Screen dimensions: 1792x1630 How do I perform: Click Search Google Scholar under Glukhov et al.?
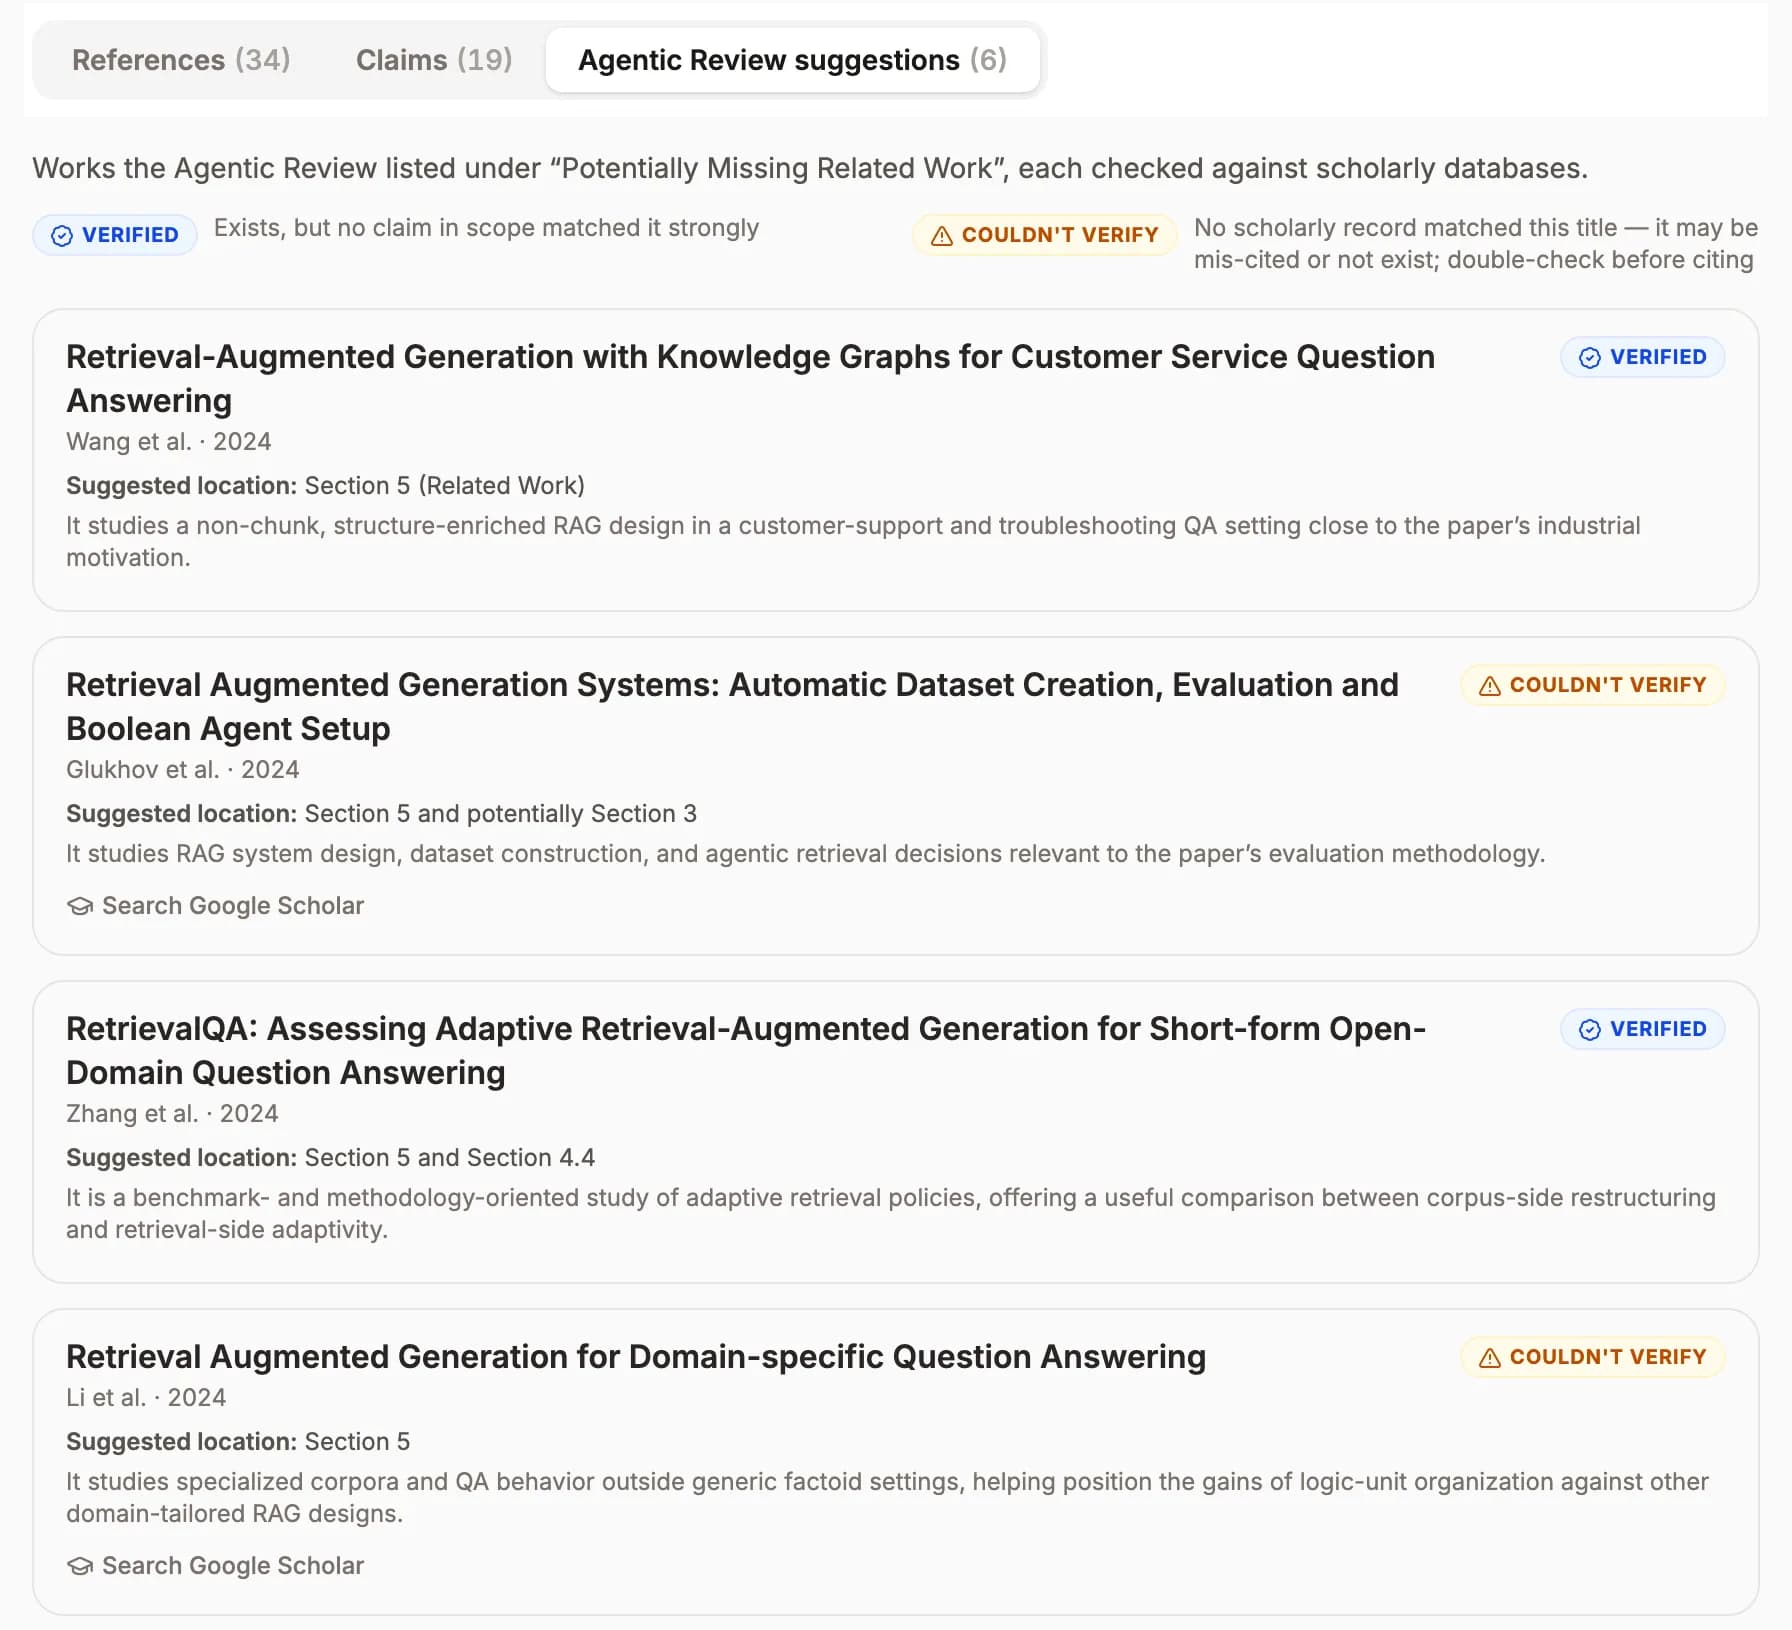[215, 906]
